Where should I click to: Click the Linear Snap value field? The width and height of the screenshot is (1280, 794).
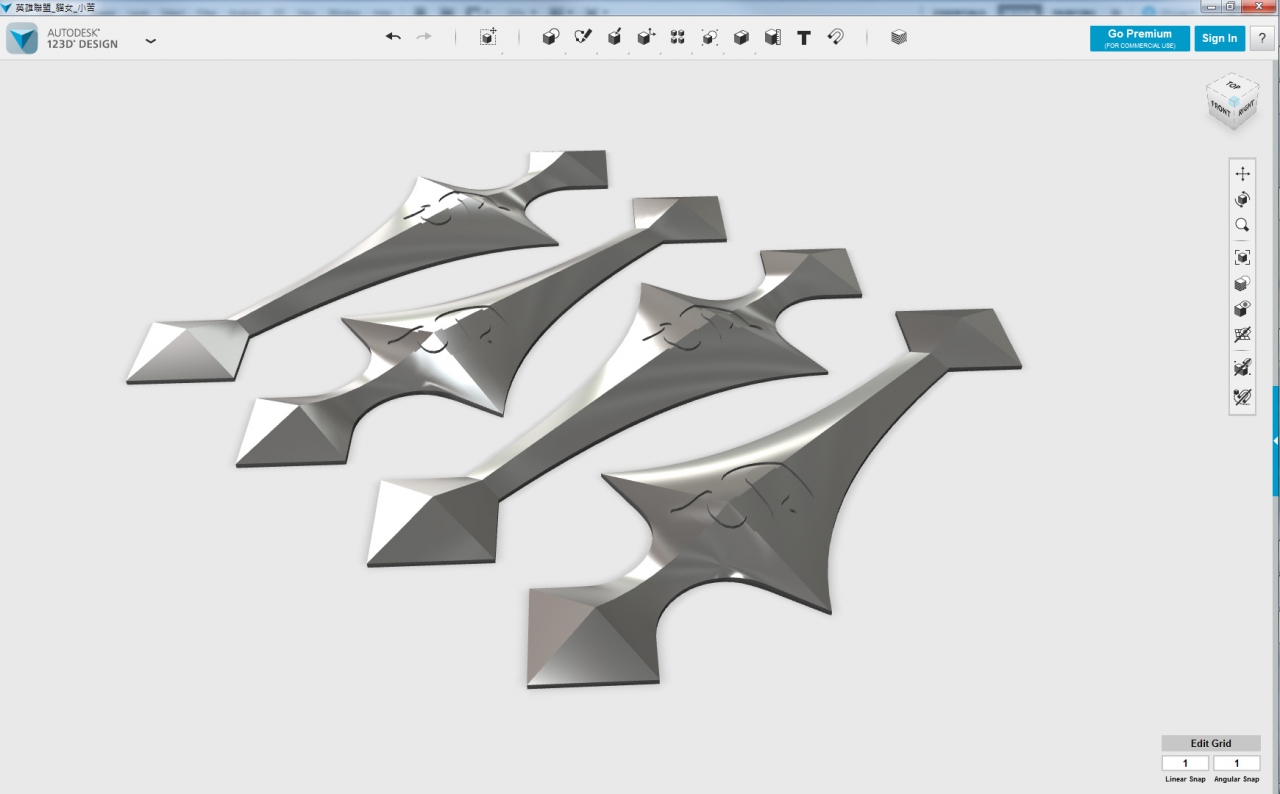(1185, 763)
